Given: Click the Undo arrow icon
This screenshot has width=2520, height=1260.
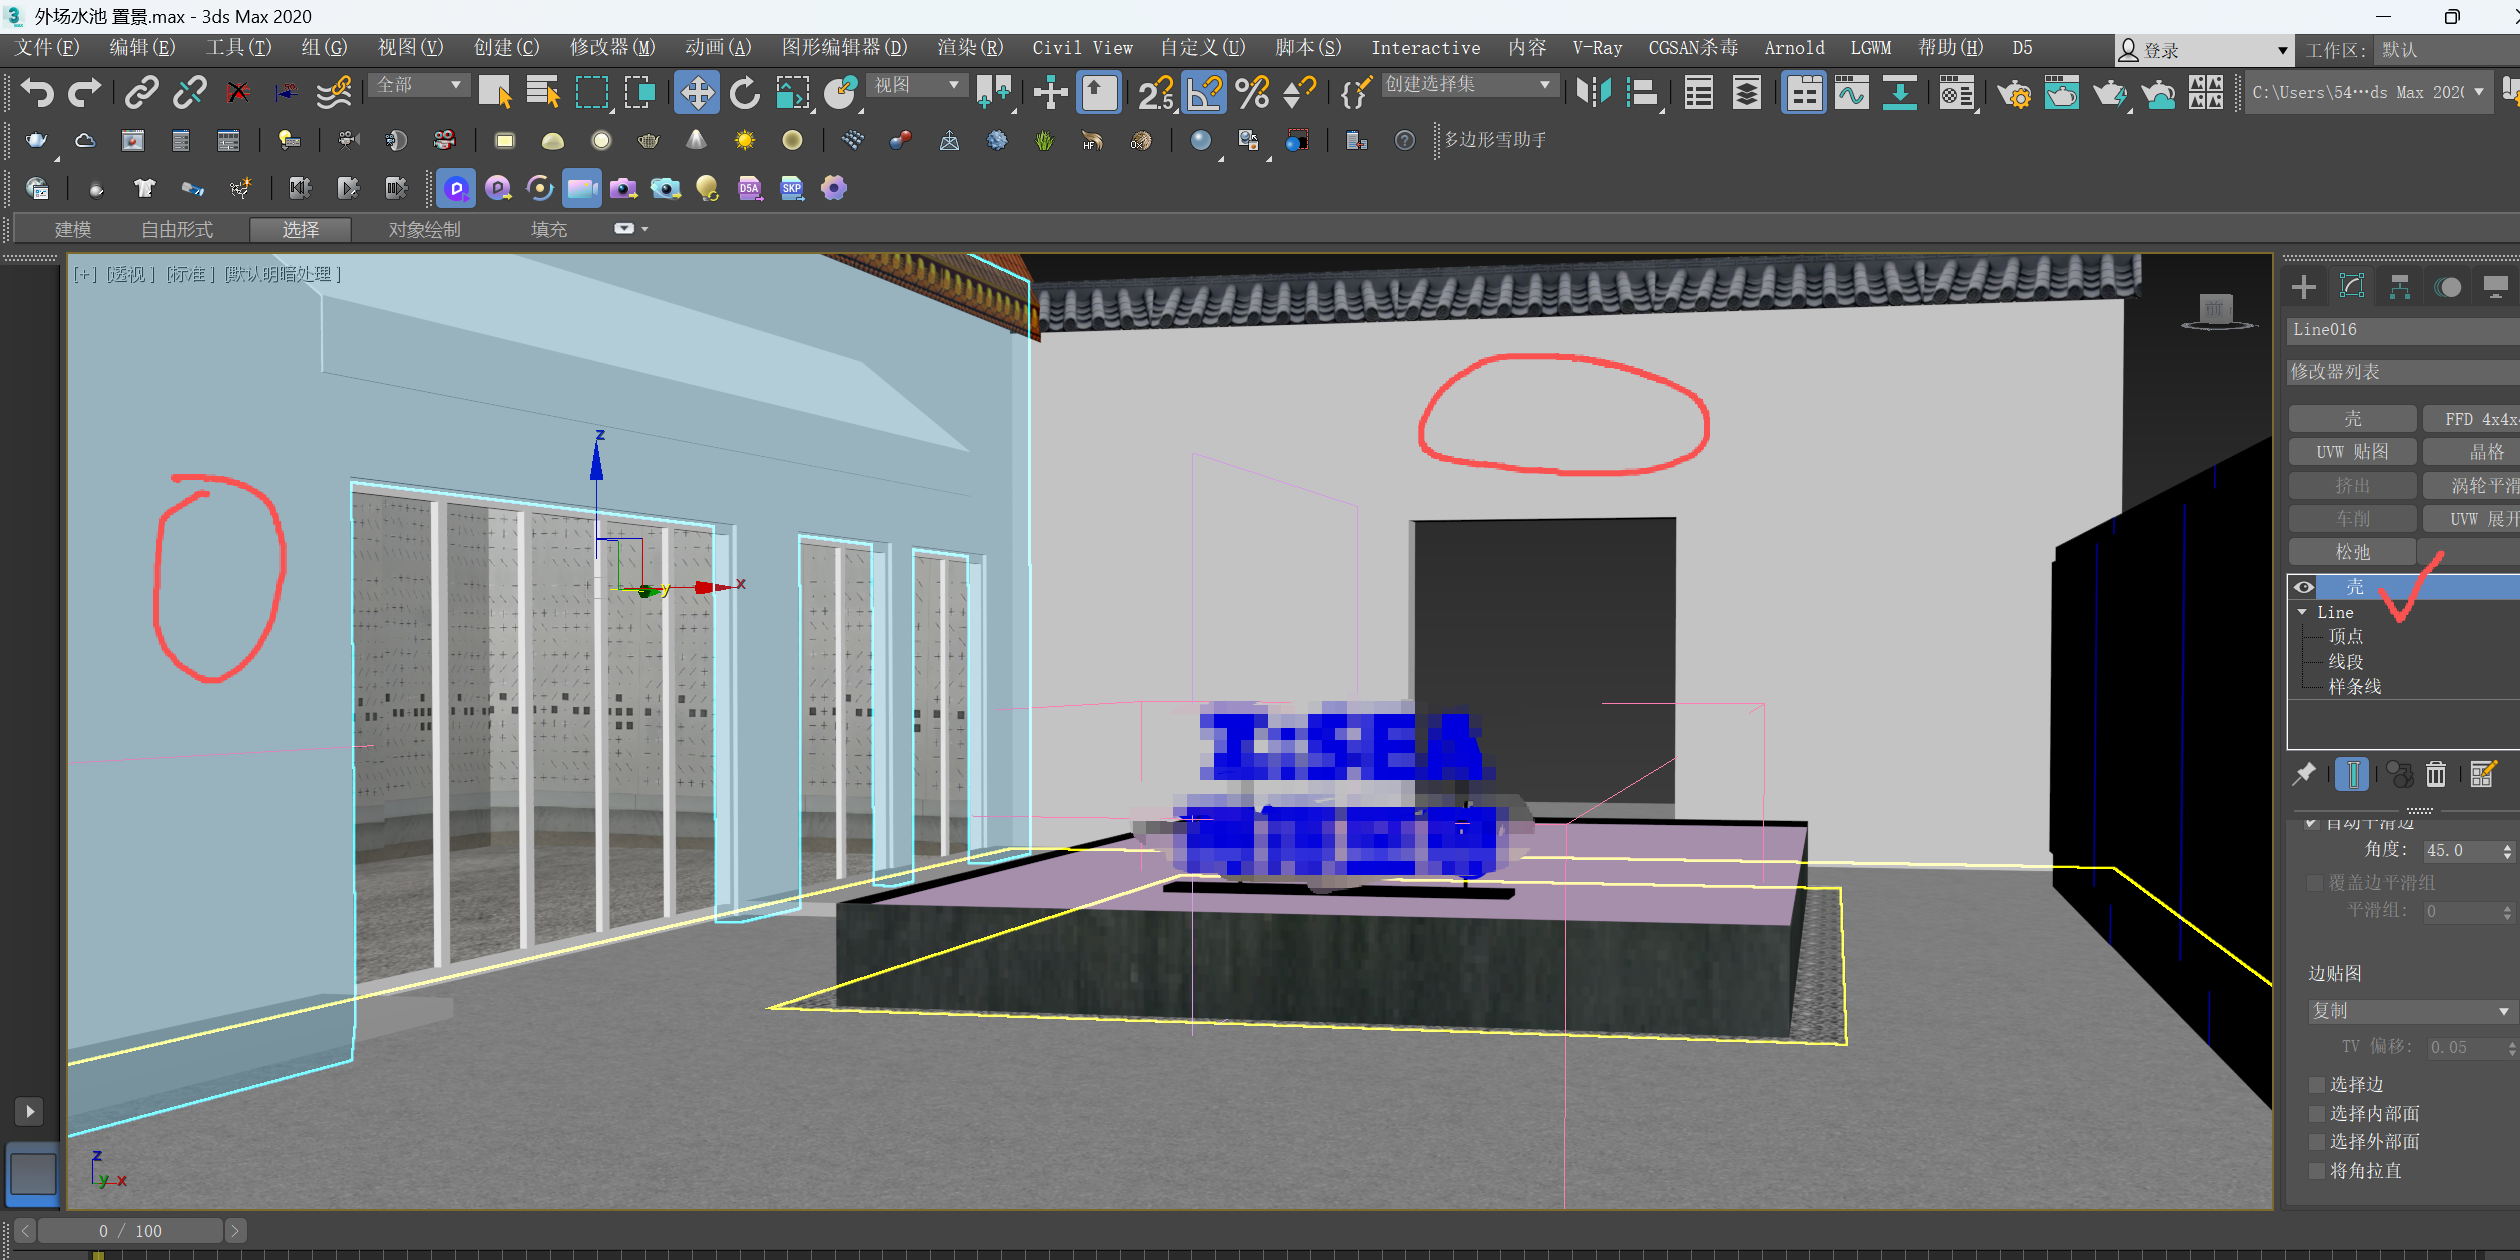Looking at the screenshot, I should point(37,93).
